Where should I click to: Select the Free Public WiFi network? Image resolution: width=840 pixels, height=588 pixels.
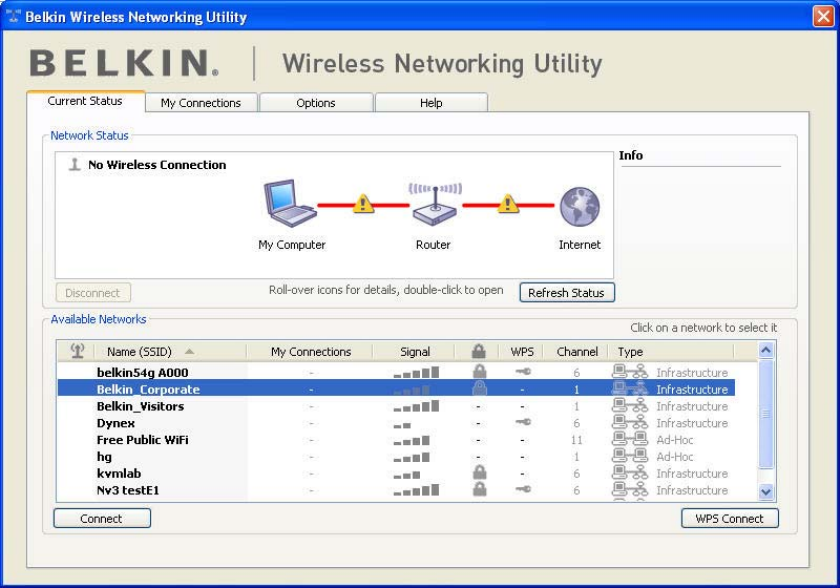[x=396, y=440]
